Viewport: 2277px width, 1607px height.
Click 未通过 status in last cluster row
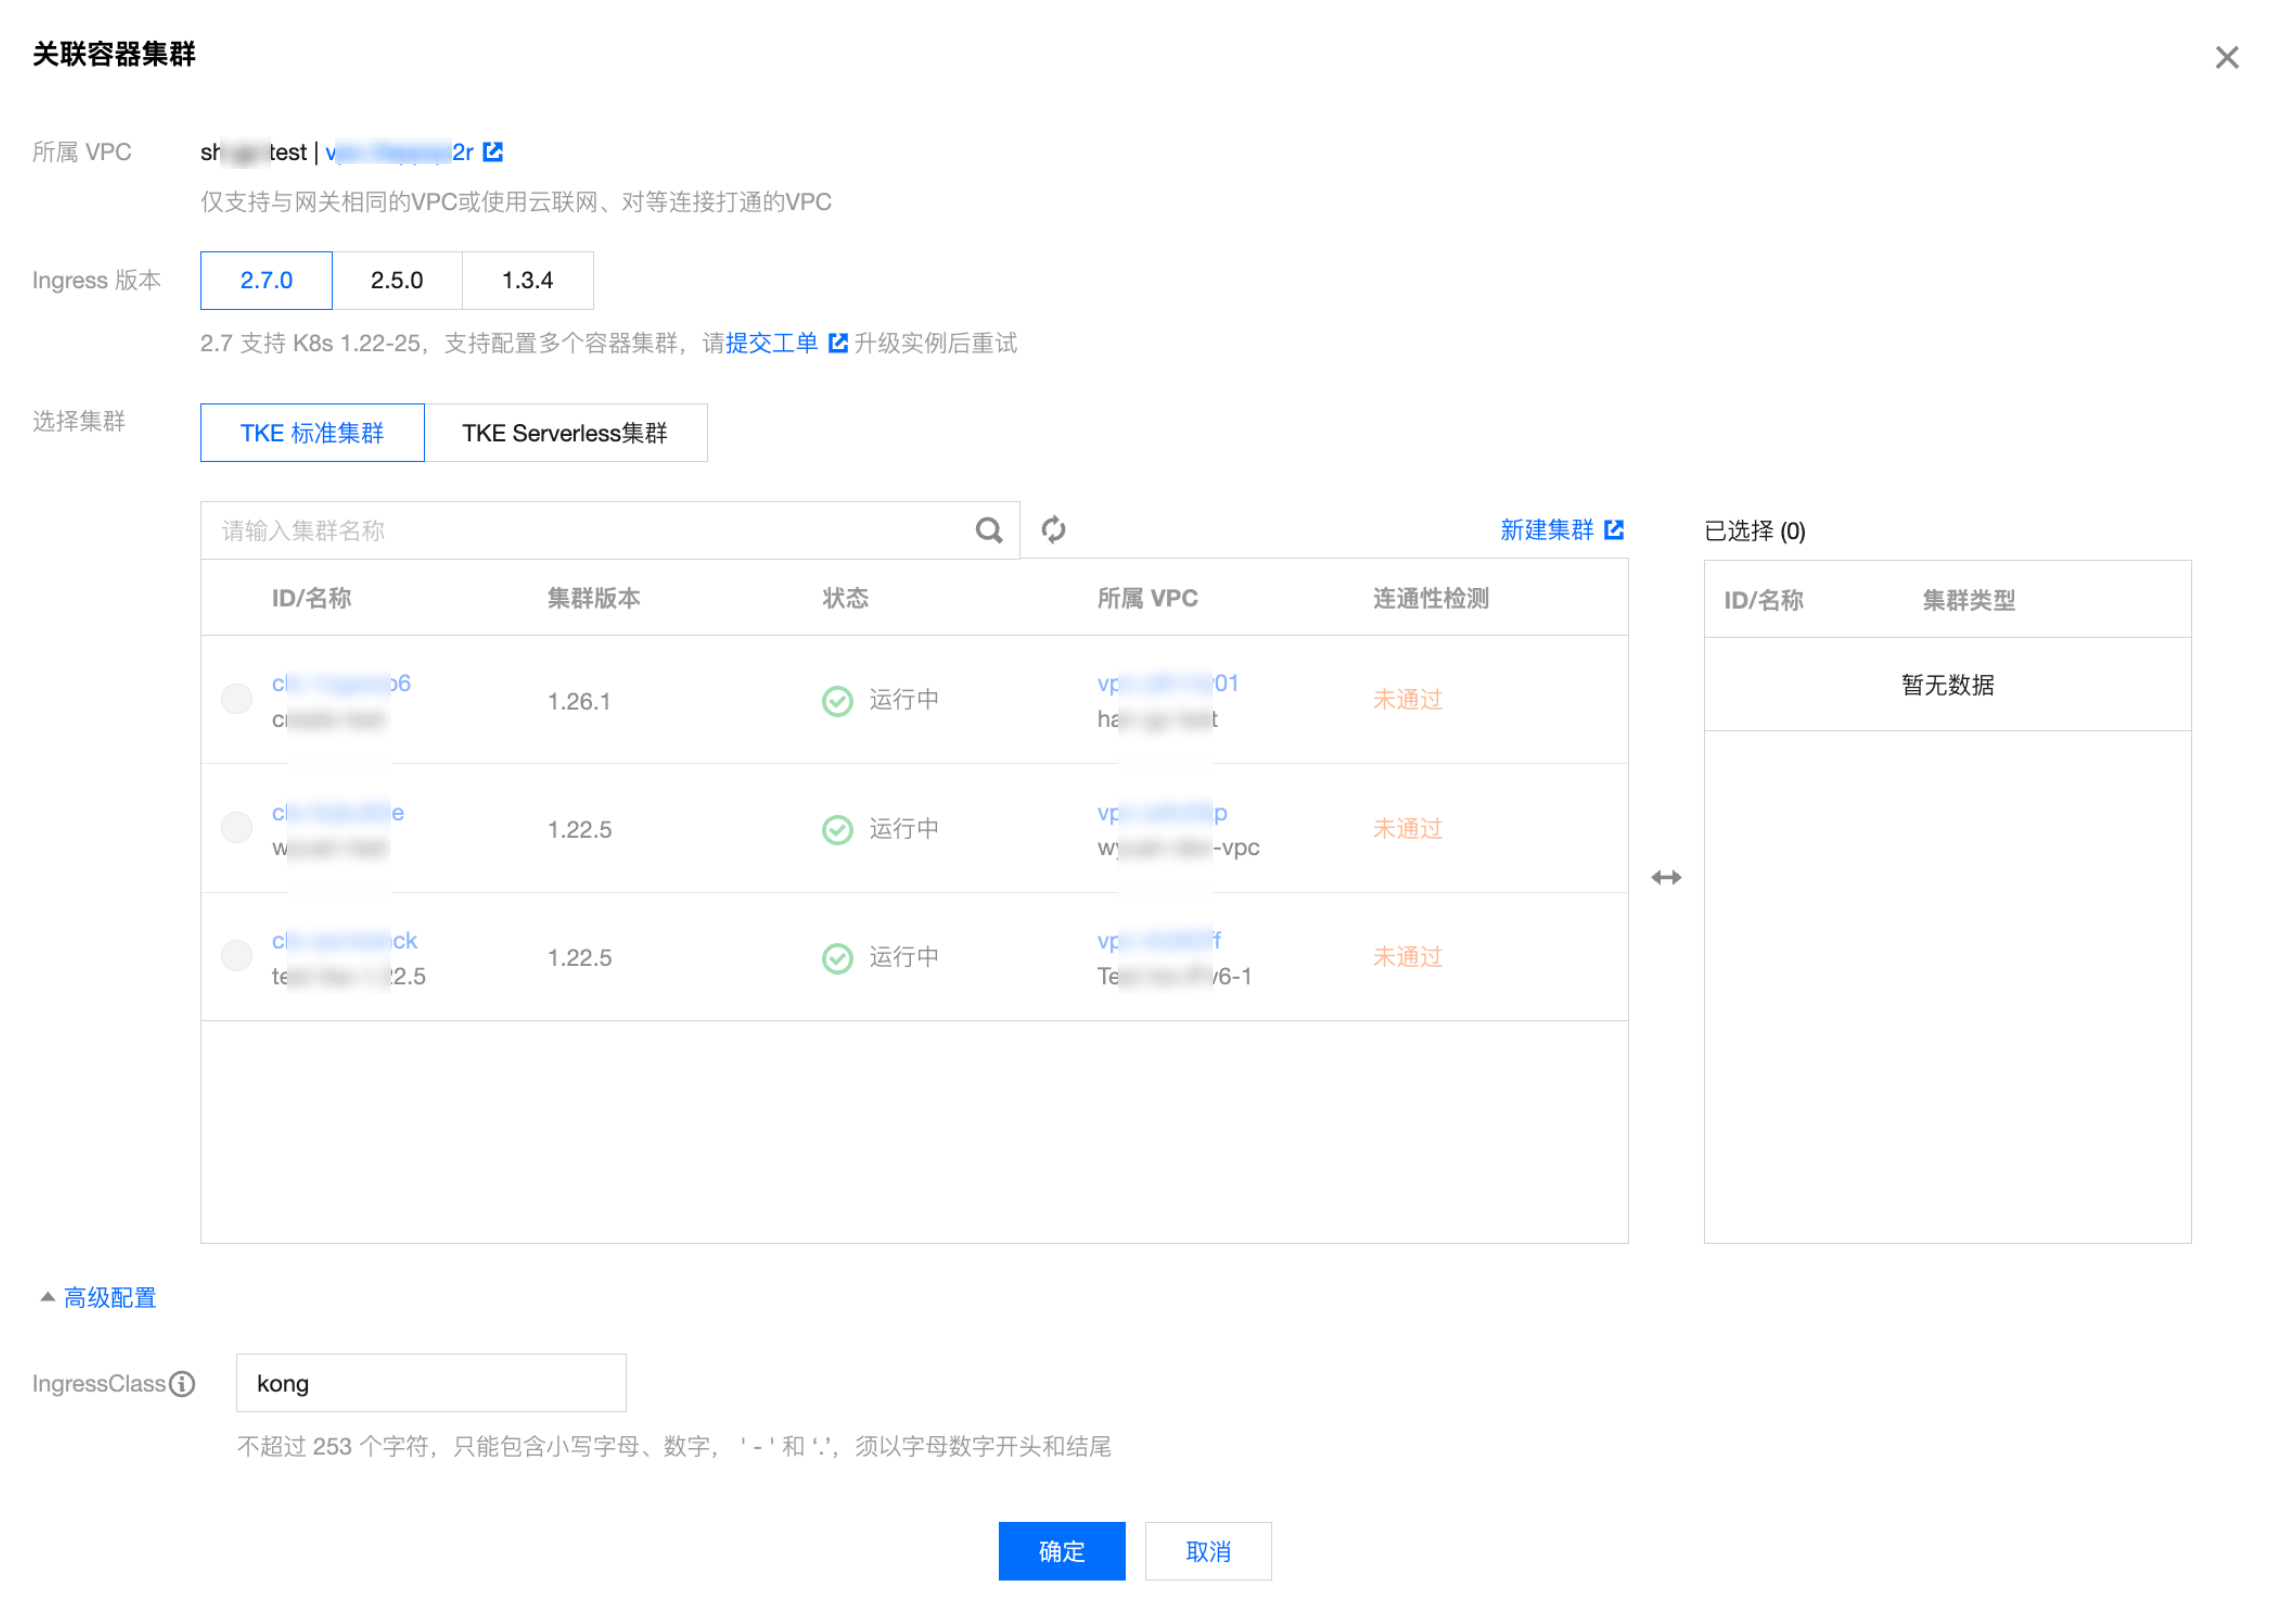pyautogui.click(x=1407, y=957)
